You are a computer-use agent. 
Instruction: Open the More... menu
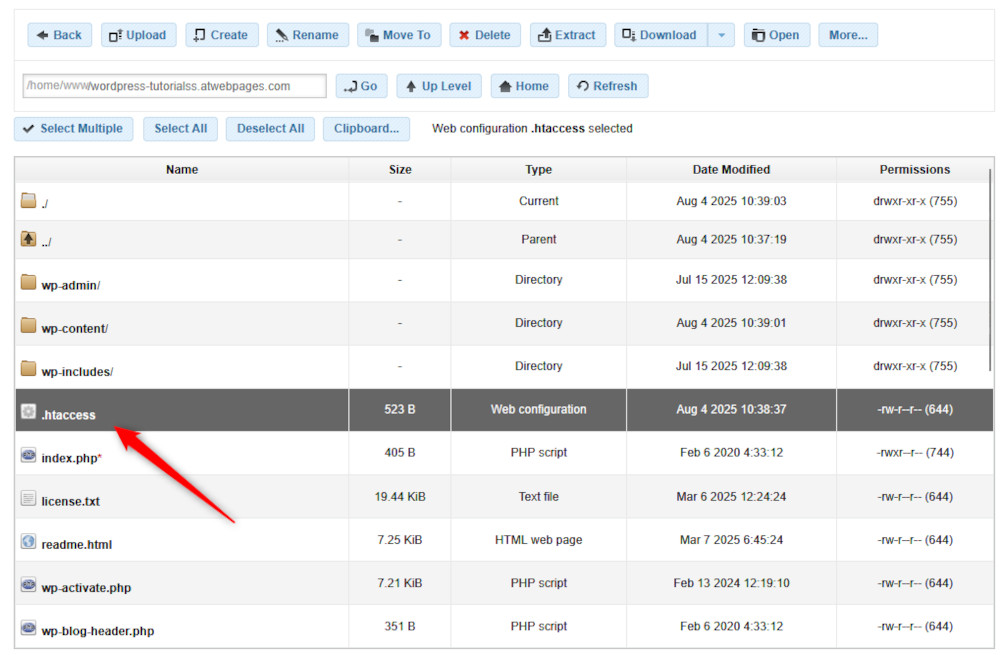click(847, 34)
